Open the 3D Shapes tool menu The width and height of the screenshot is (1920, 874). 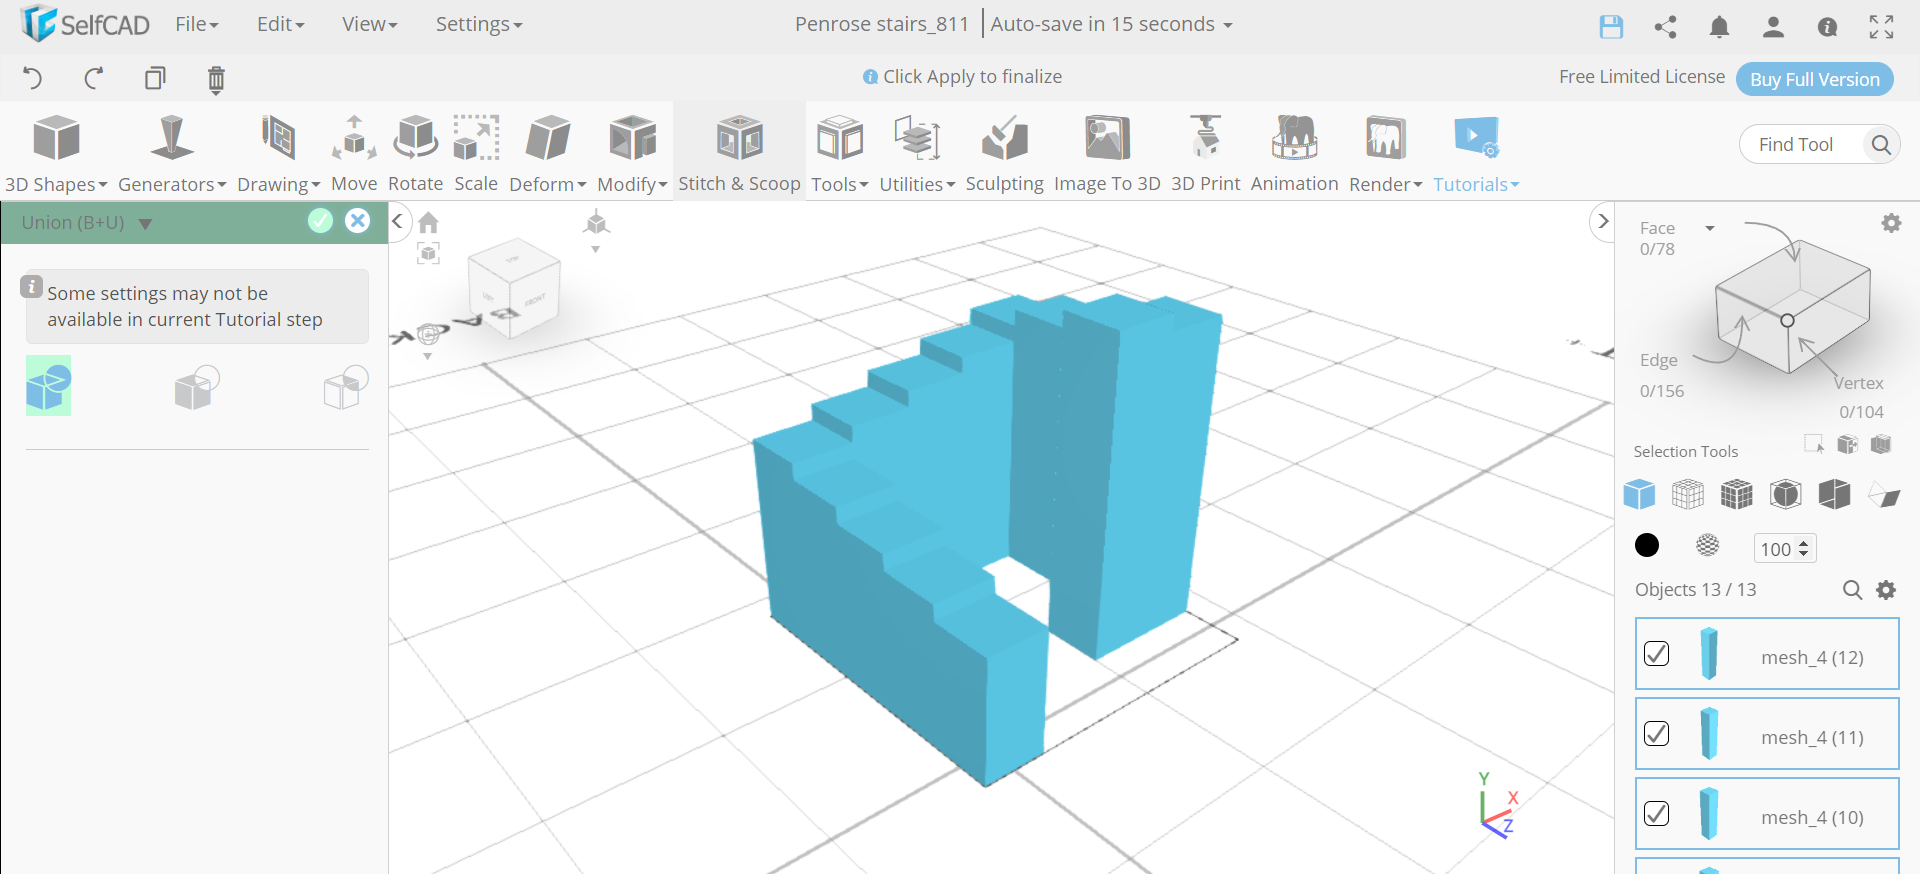[x=56, y=153]
